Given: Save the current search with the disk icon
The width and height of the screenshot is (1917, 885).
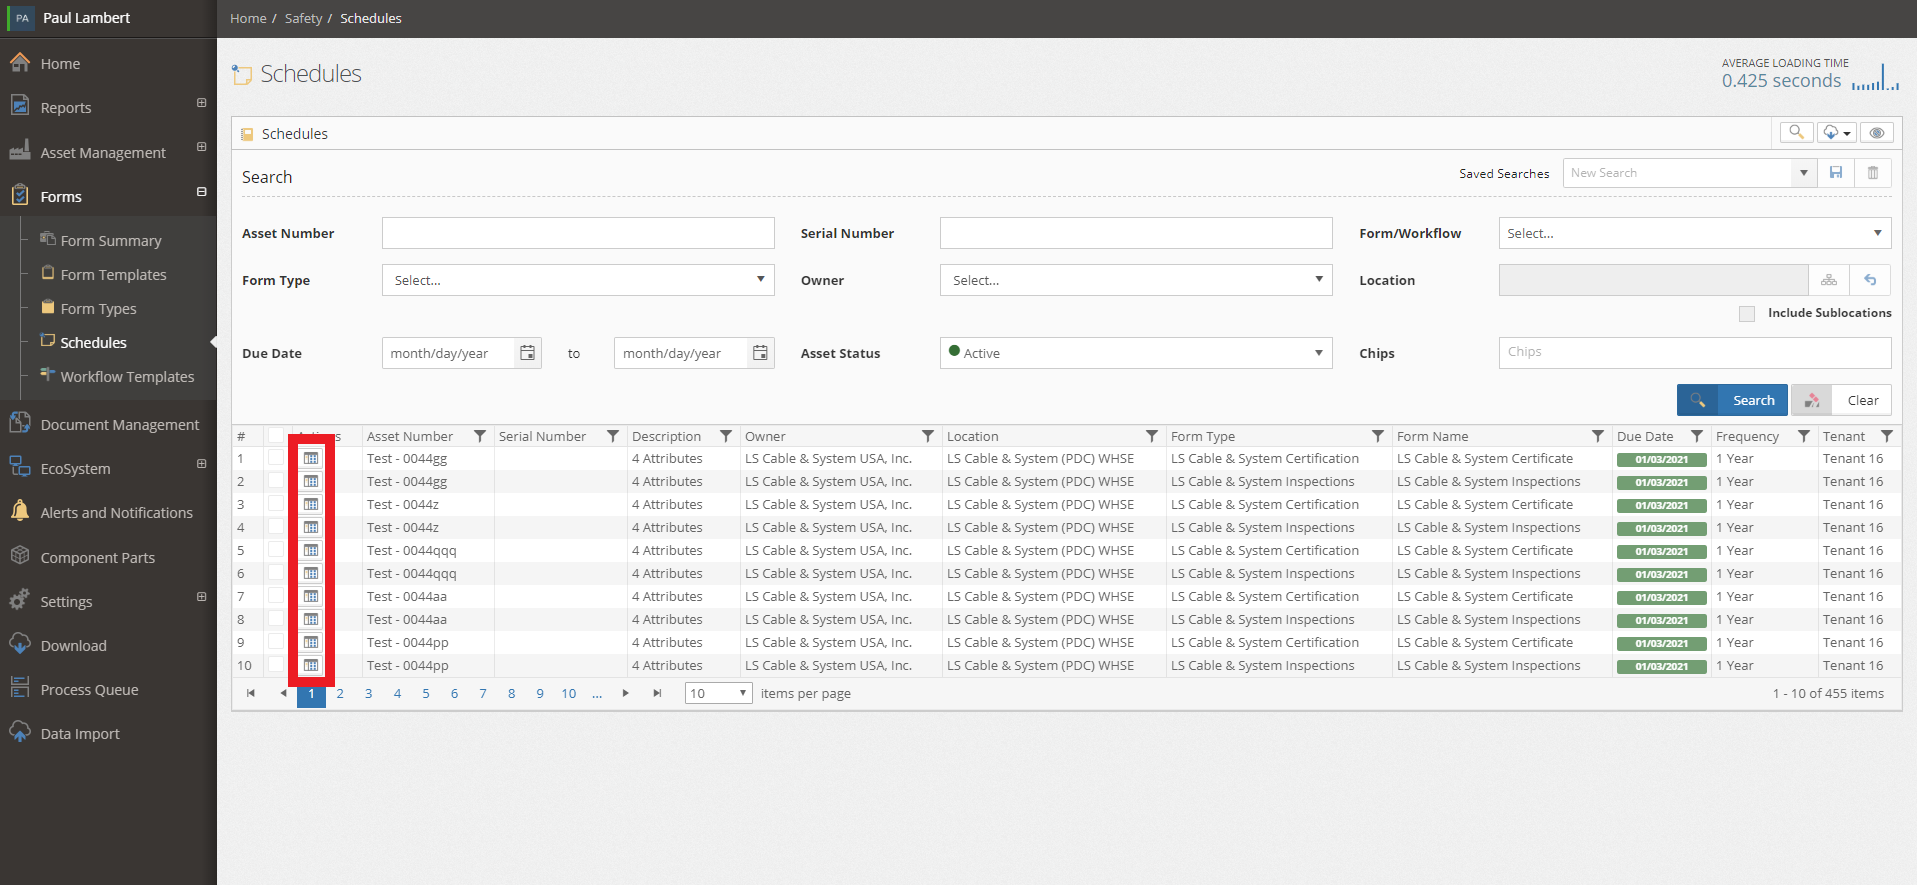Looking at the screenshot, I should click(x=1836, y=173).
